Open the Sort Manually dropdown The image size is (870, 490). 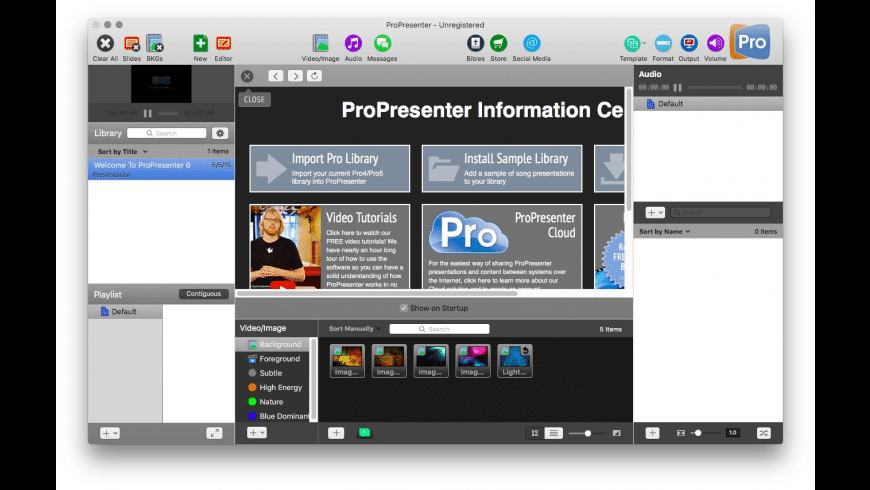click(355, 329)
